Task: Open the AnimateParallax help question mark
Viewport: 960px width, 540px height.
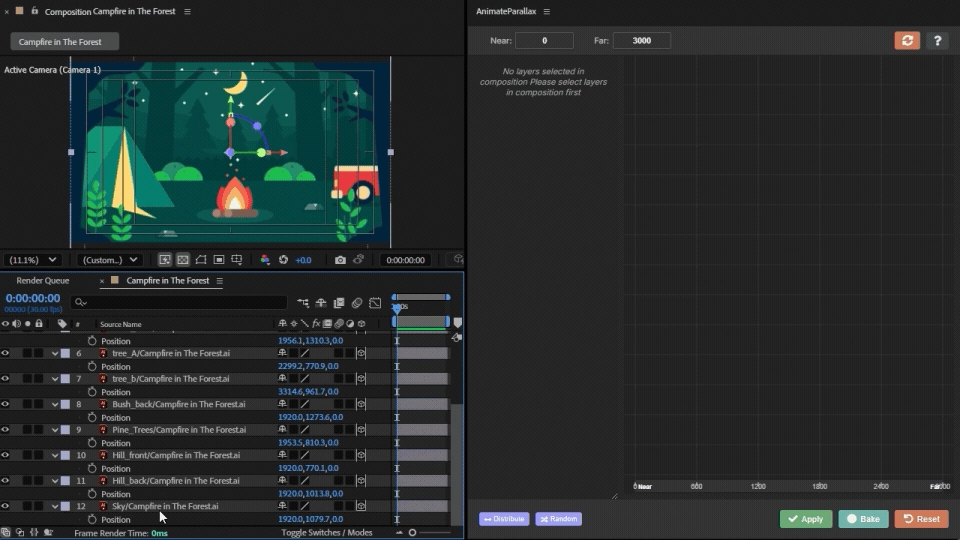Action: tap(937, 41)
